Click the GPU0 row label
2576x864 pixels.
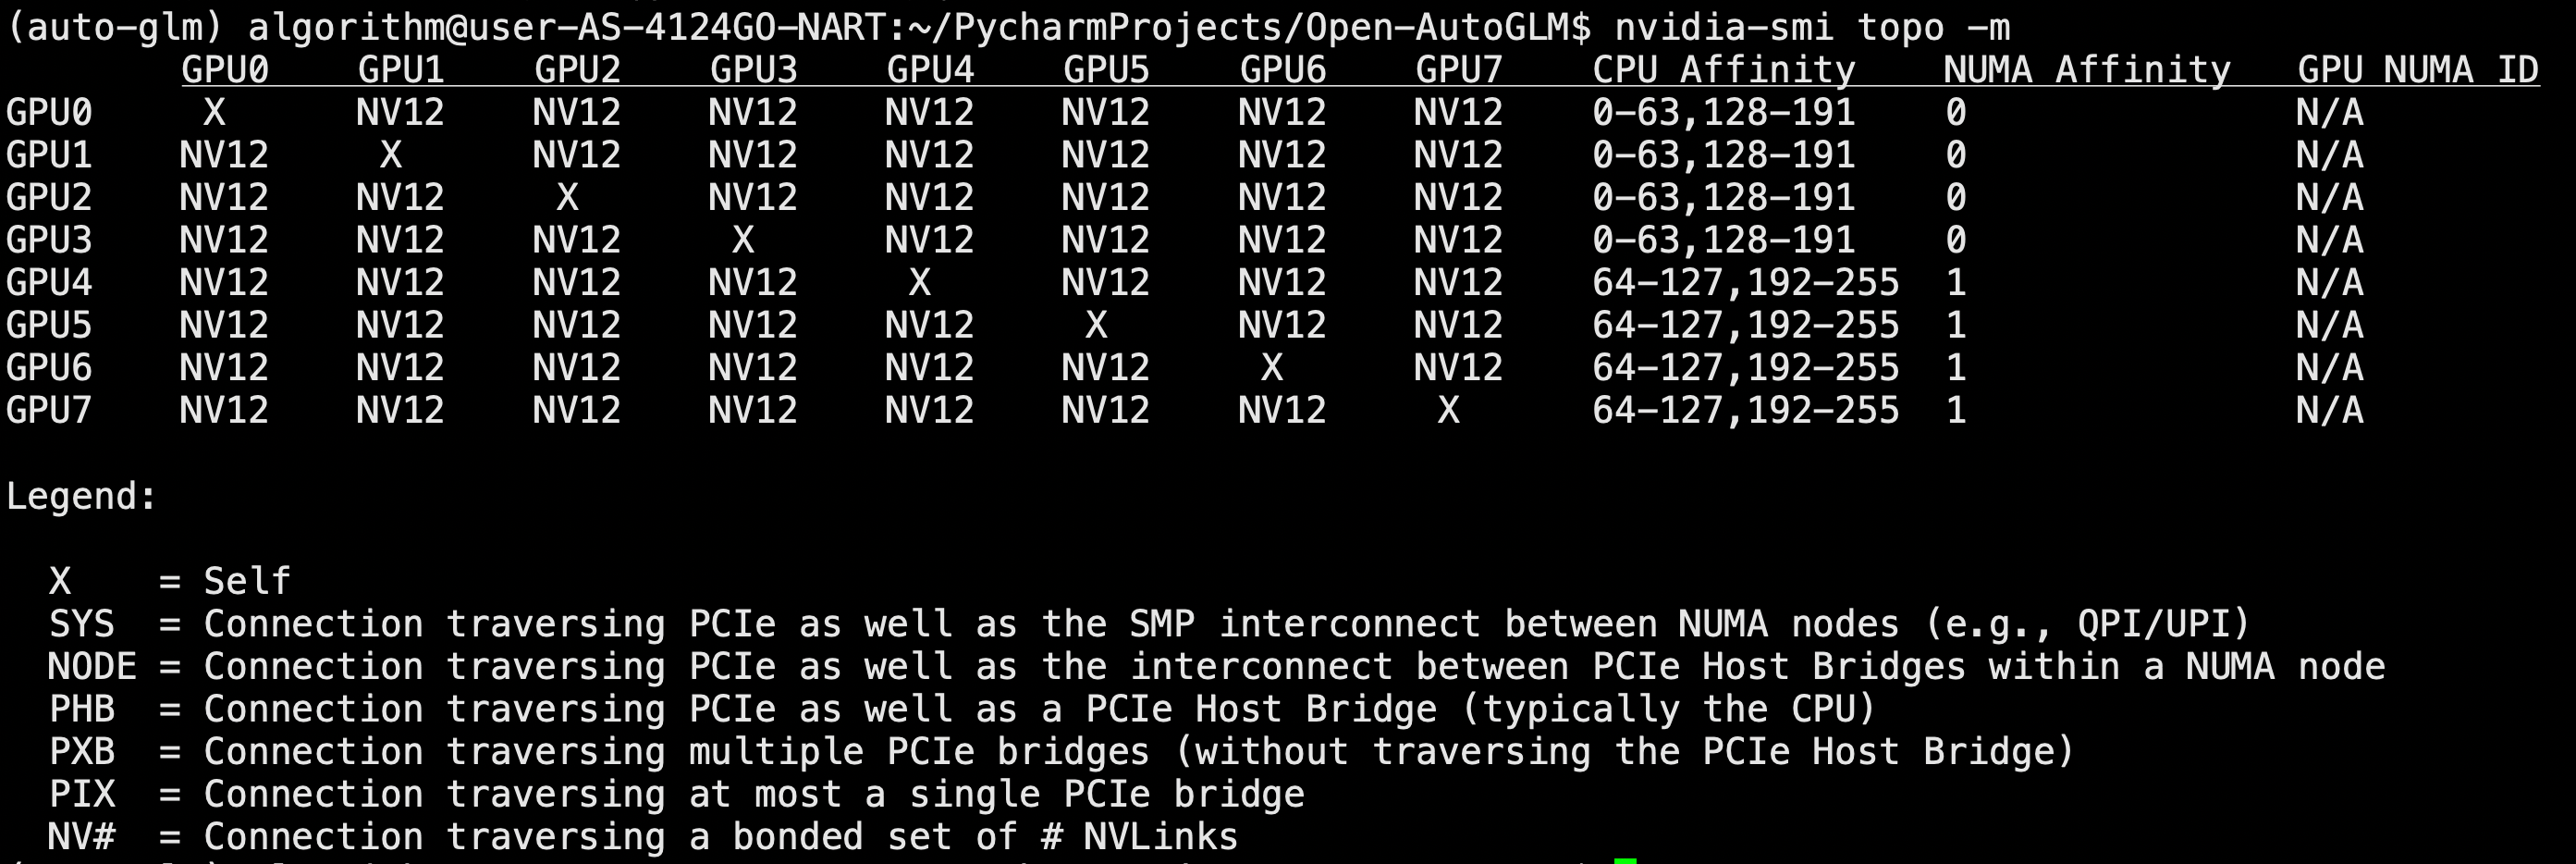click(49, 112)
